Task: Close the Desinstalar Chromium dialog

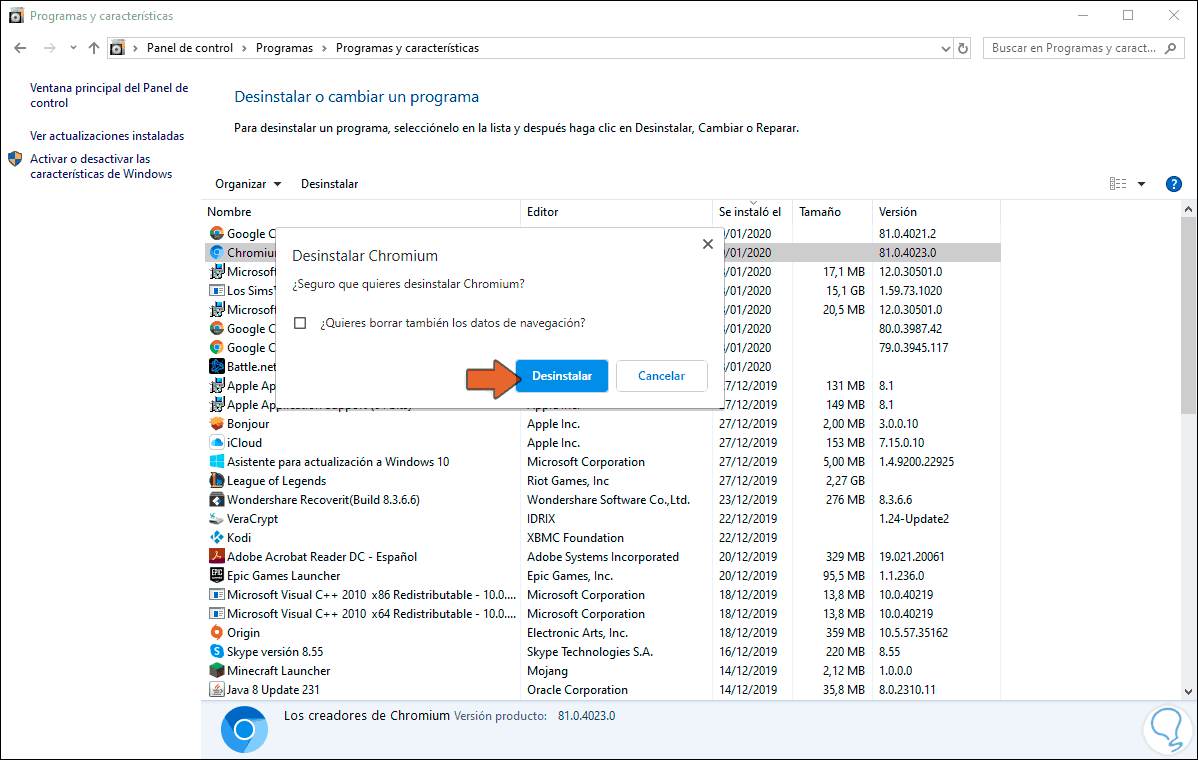Action: (707, 244)
